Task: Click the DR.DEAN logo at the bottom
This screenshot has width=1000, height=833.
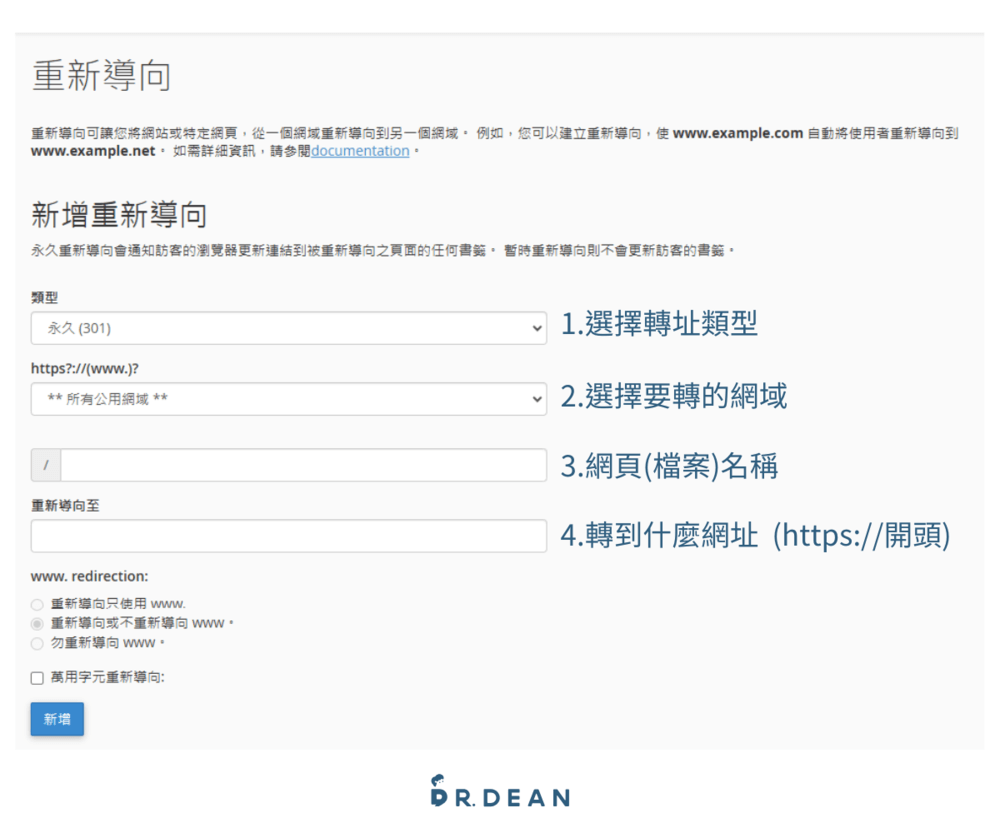Action: tap(500, 790)
